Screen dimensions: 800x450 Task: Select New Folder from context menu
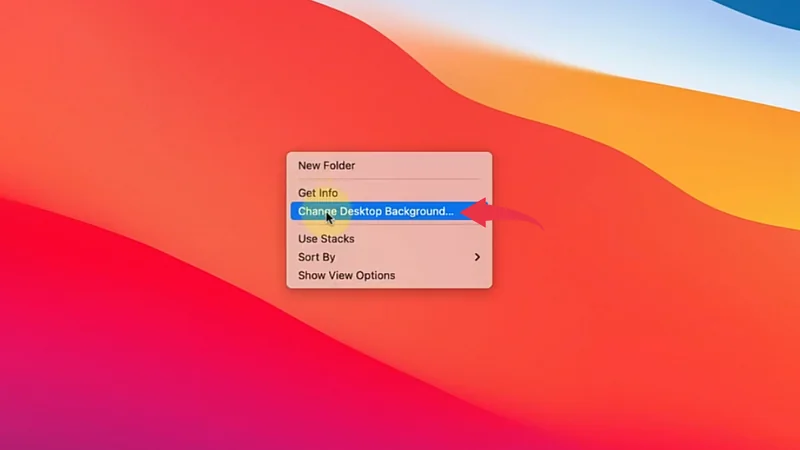[x=326, y=166]
